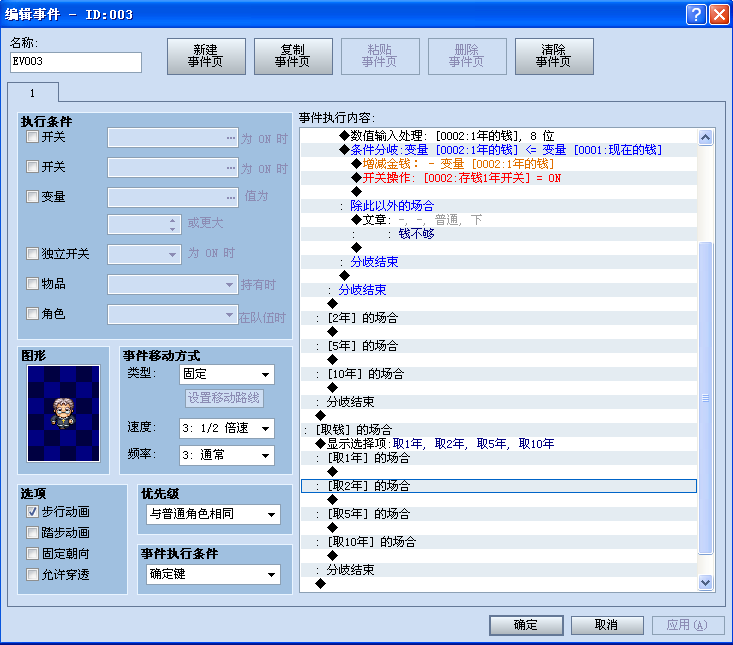The width and height of the screenshot is (733, 645).
Task: Select event page tab 1
Action: pyautogui.click(x=33, y=93)
